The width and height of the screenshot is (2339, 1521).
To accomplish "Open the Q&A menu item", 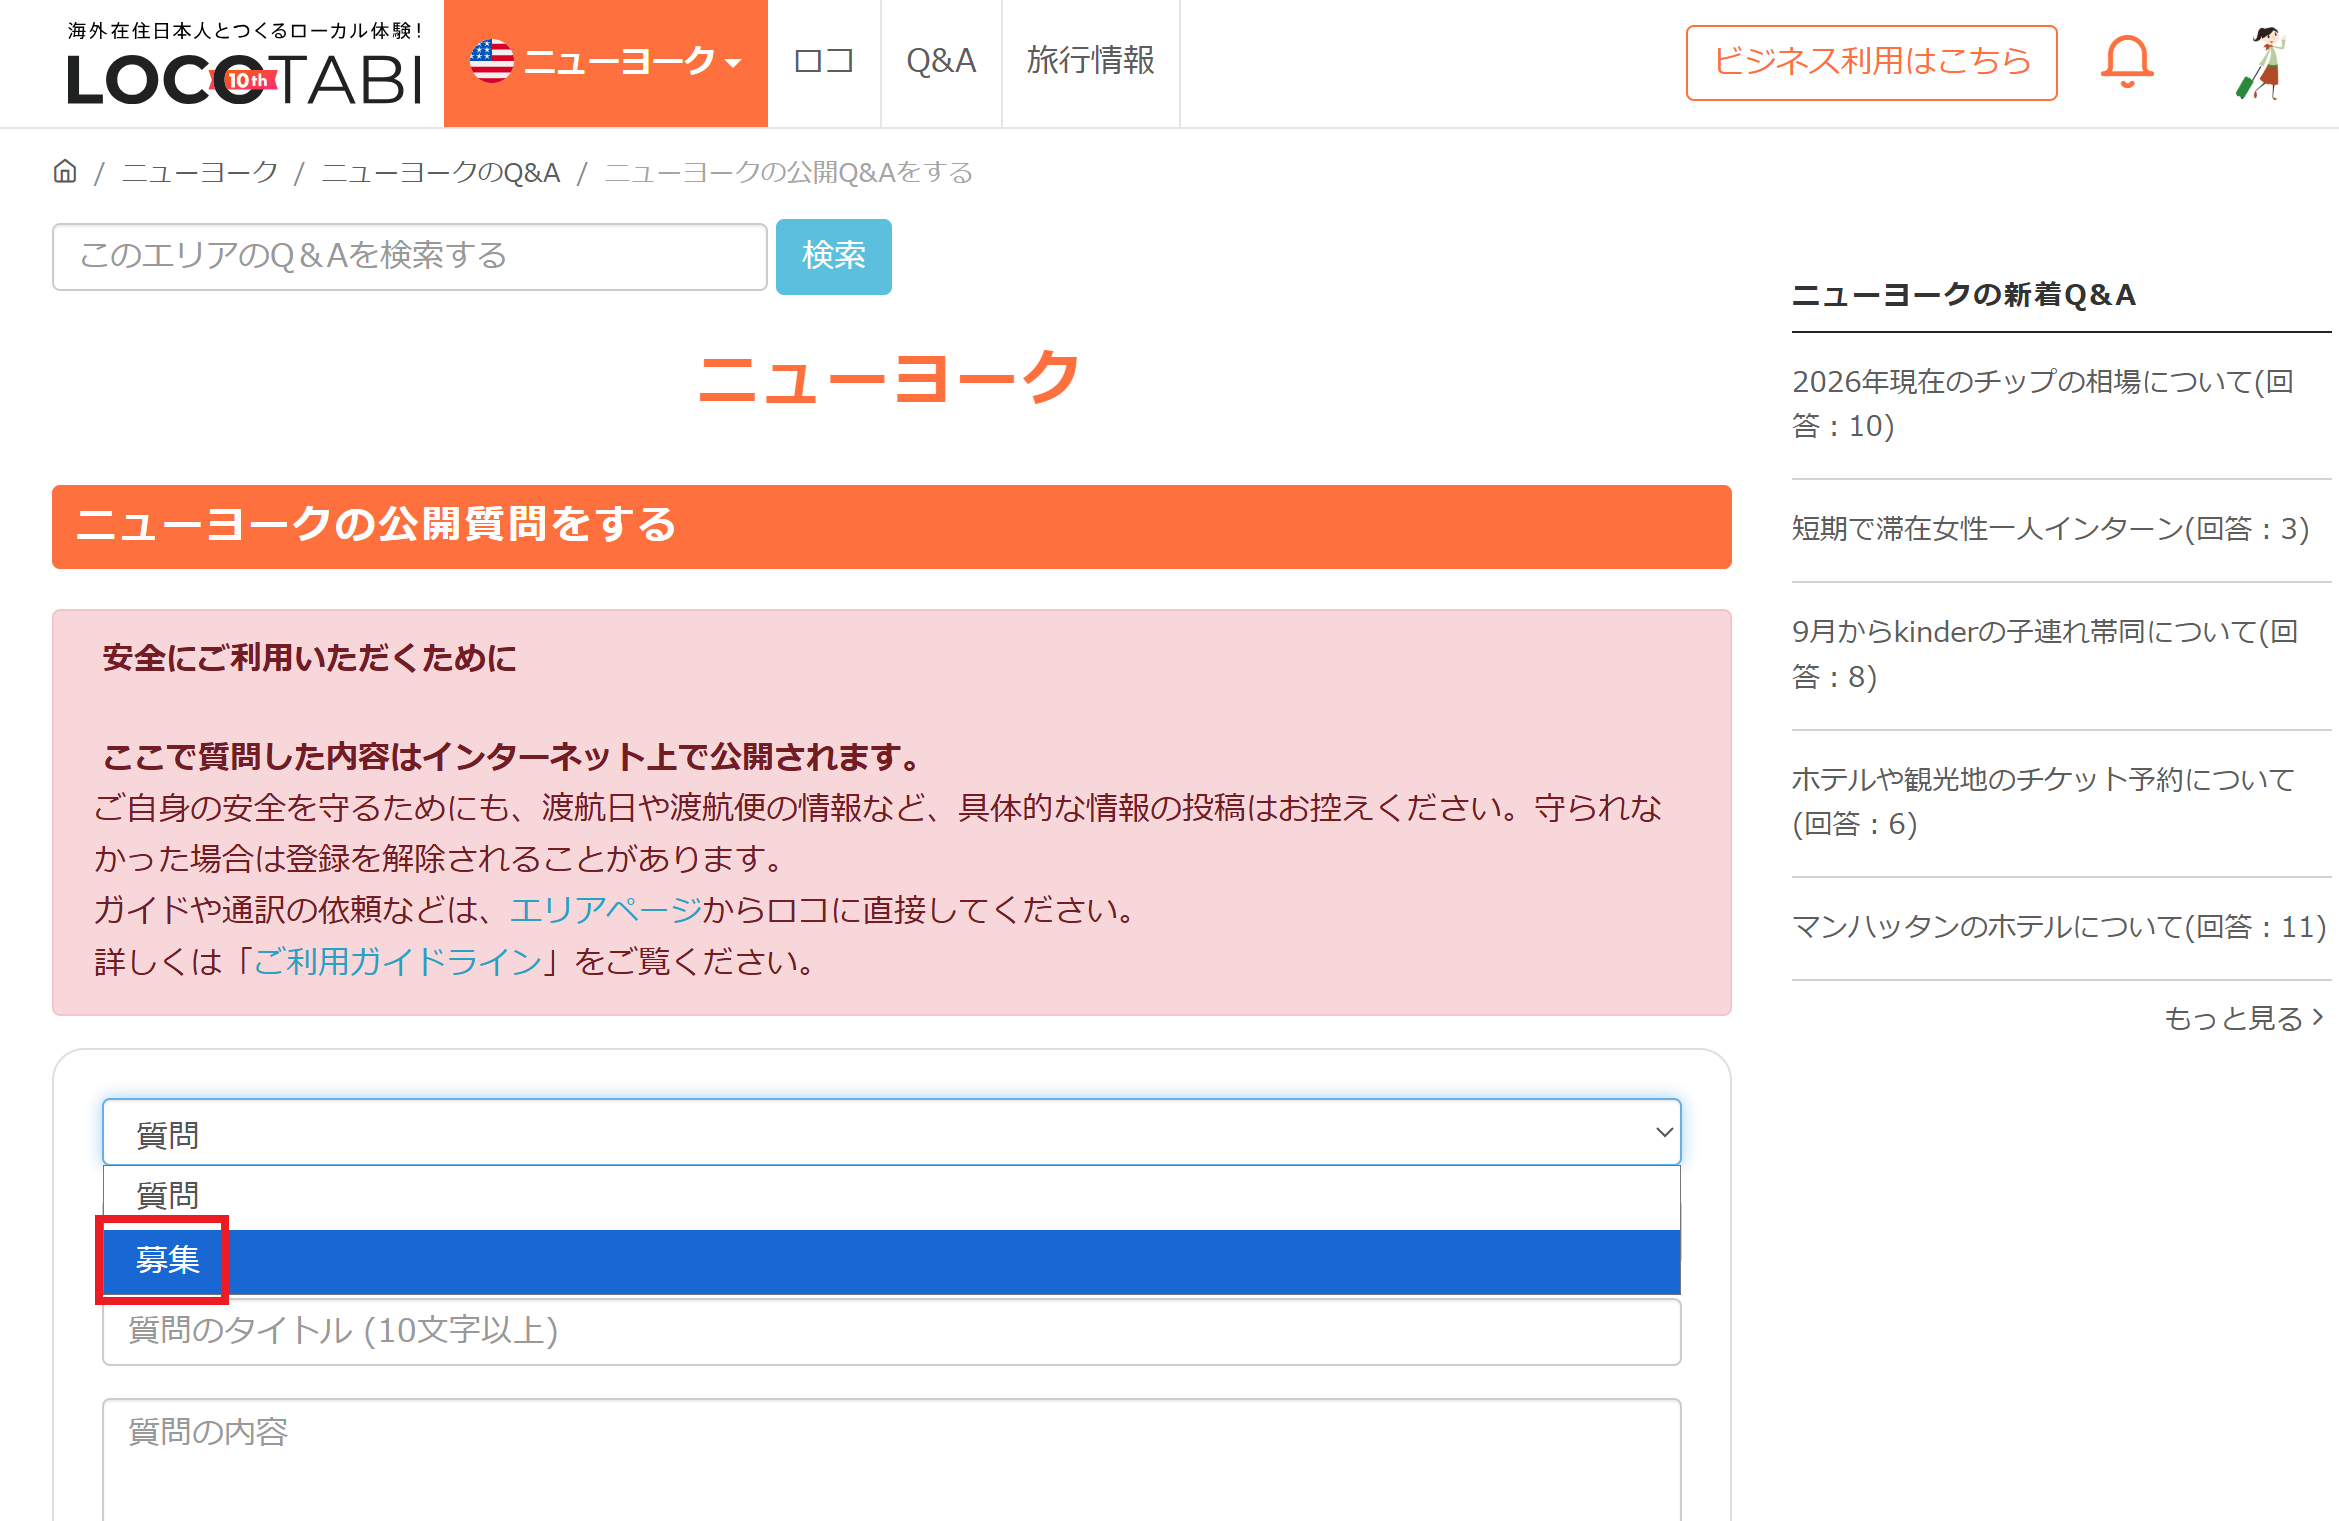I will [941, 62].
